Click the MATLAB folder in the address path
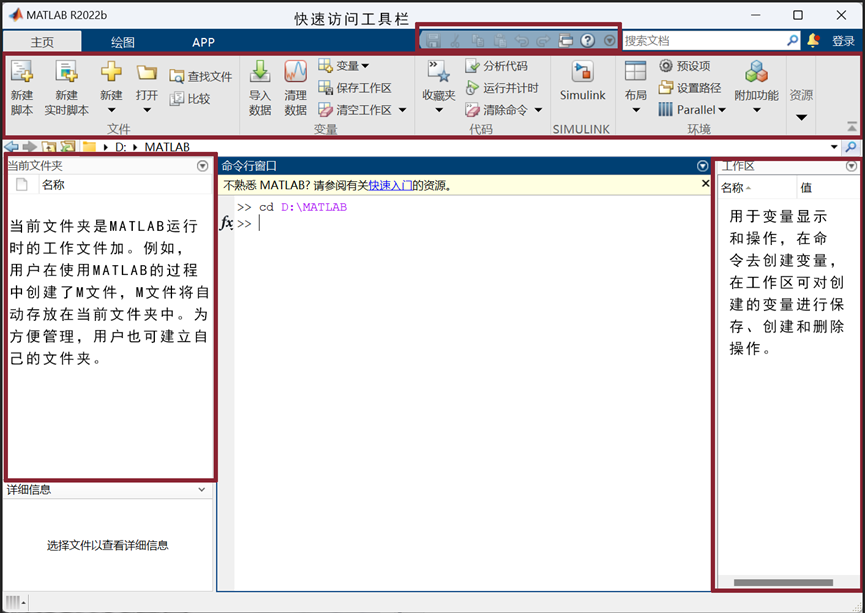This screenshot has width=865, height=613. 167,147
